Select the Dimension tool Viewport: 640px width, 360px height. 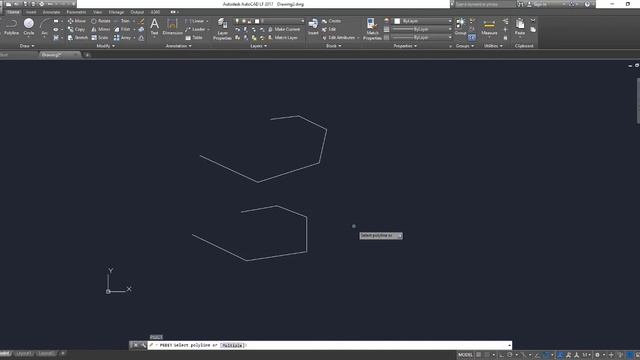(x=172, y=27)
